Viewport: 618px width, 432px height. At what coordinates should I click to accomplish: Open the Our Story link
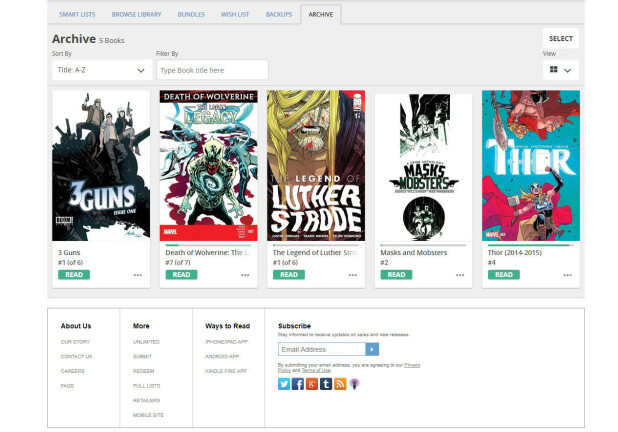[x=75, y=342]
